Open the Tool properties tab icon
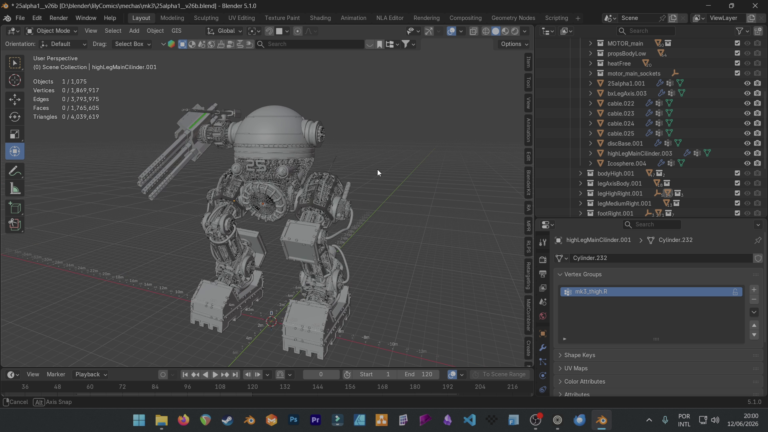Viewport: 768px width, 432px height. coord(543,242)
